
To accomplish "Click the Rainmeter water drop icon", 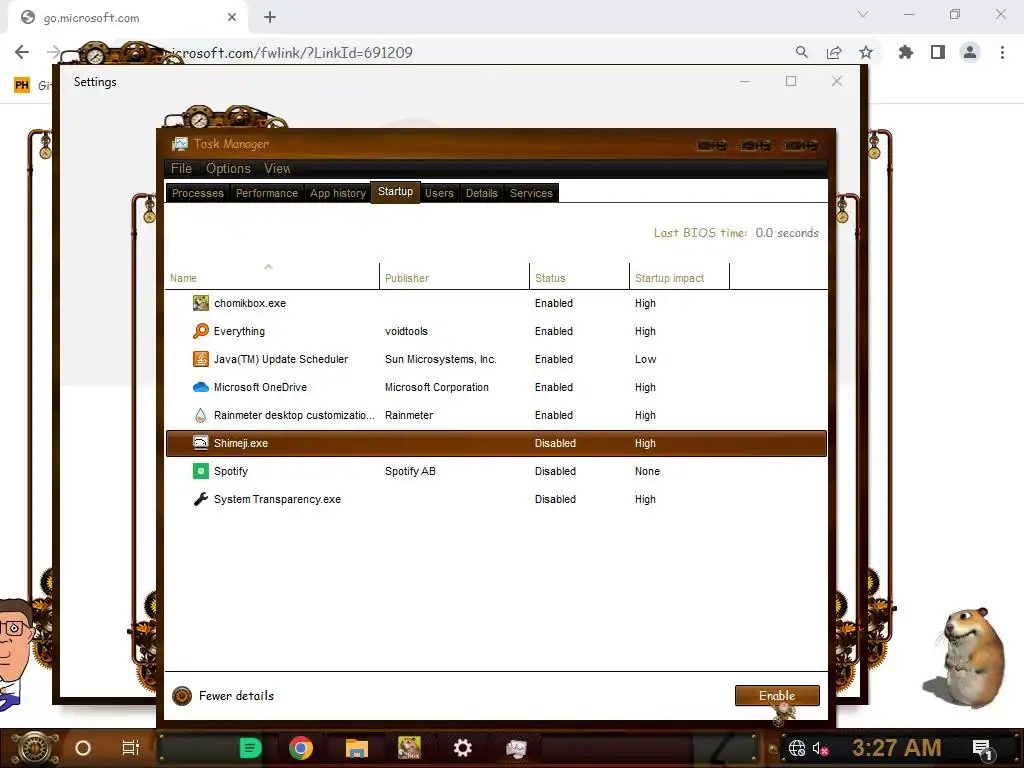I will [x=200, y=415].
